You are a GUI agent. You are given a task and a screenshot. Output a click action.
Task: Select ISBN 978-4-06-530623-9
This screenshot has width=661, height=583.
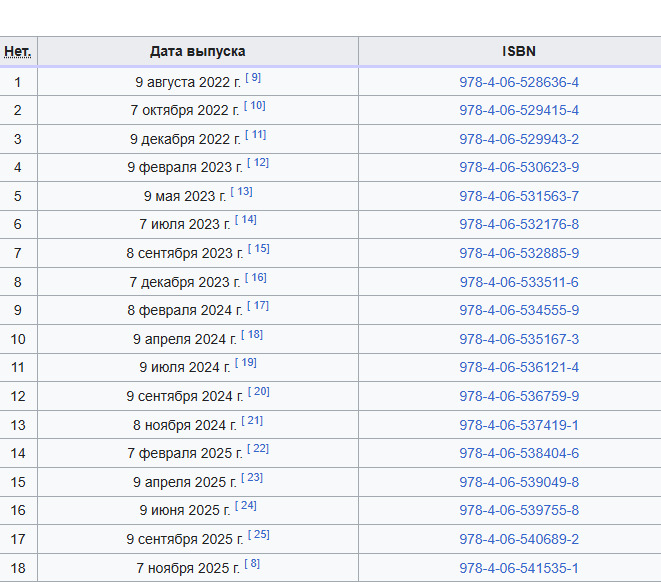pyautogui.click(x=518, y=167)
